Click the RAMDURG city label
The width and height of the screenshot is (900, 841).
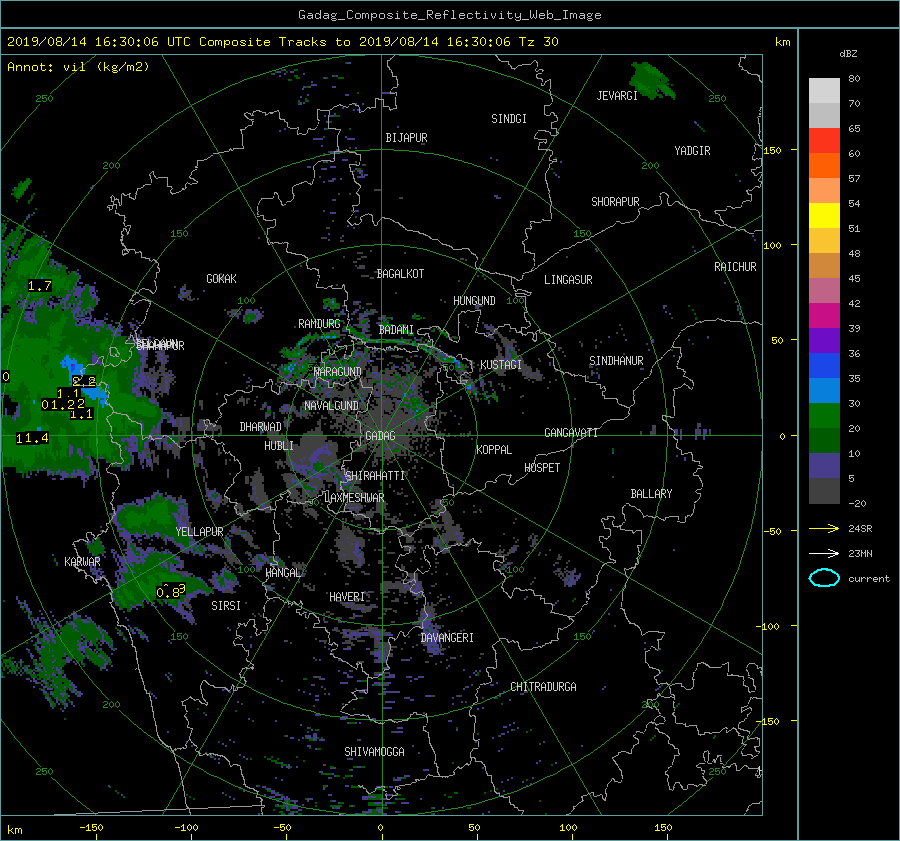(319, 324)
